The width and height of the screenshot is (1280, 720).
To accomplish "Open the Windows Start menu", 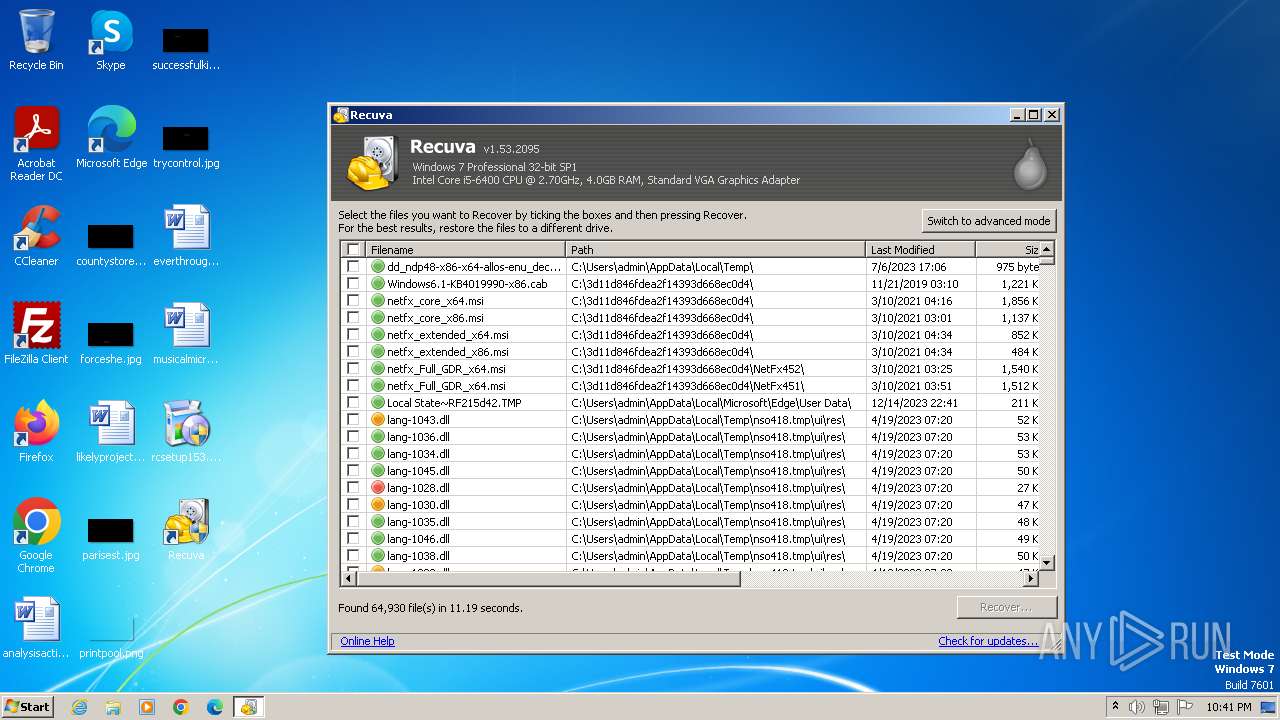I will (28, 707).
